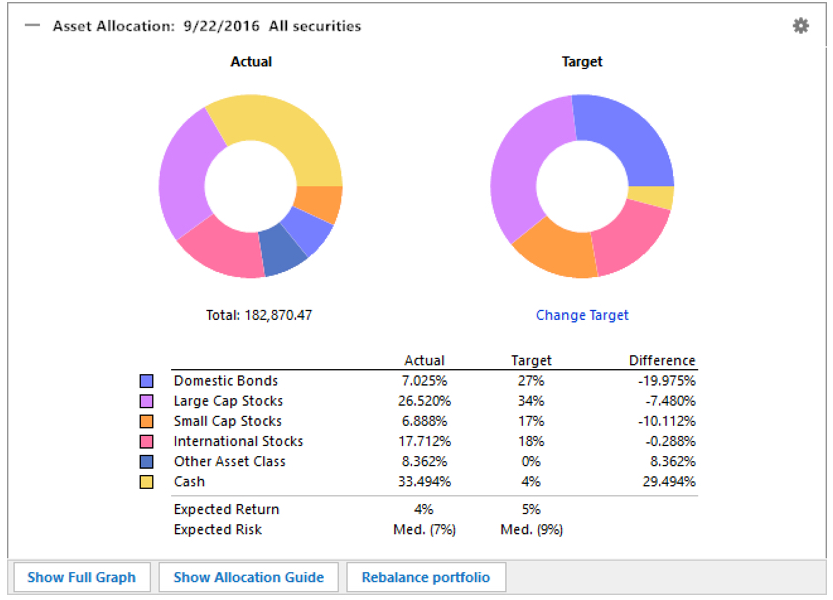Click the blue Domestic Bonds slice in Target chart
Viewport: 833px width, 600px height.
630,140
